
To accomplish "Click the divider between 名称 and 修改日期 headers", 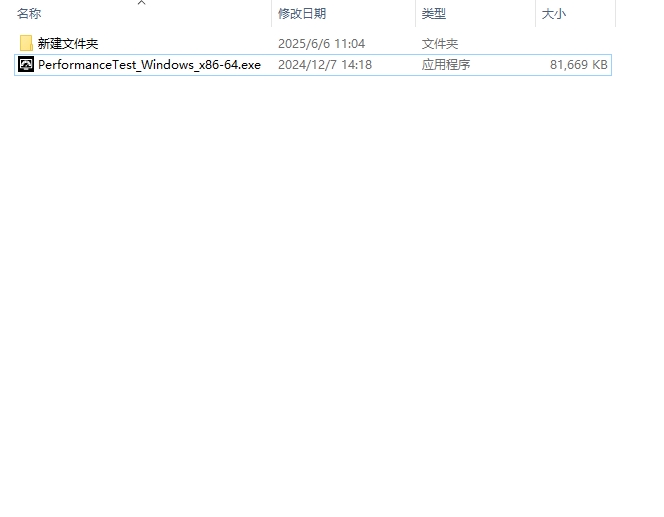I will coord(271,14).
